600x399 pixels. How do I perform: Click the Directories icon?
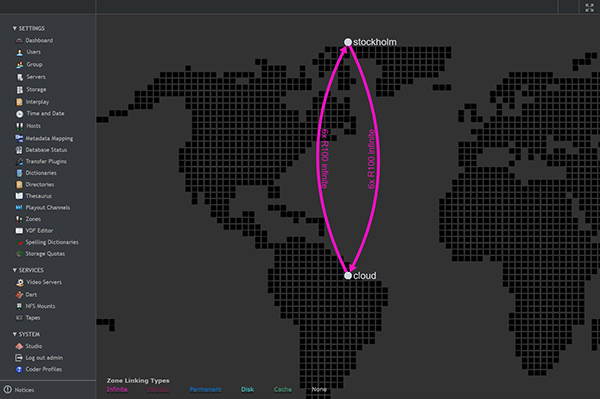point(19,185)
